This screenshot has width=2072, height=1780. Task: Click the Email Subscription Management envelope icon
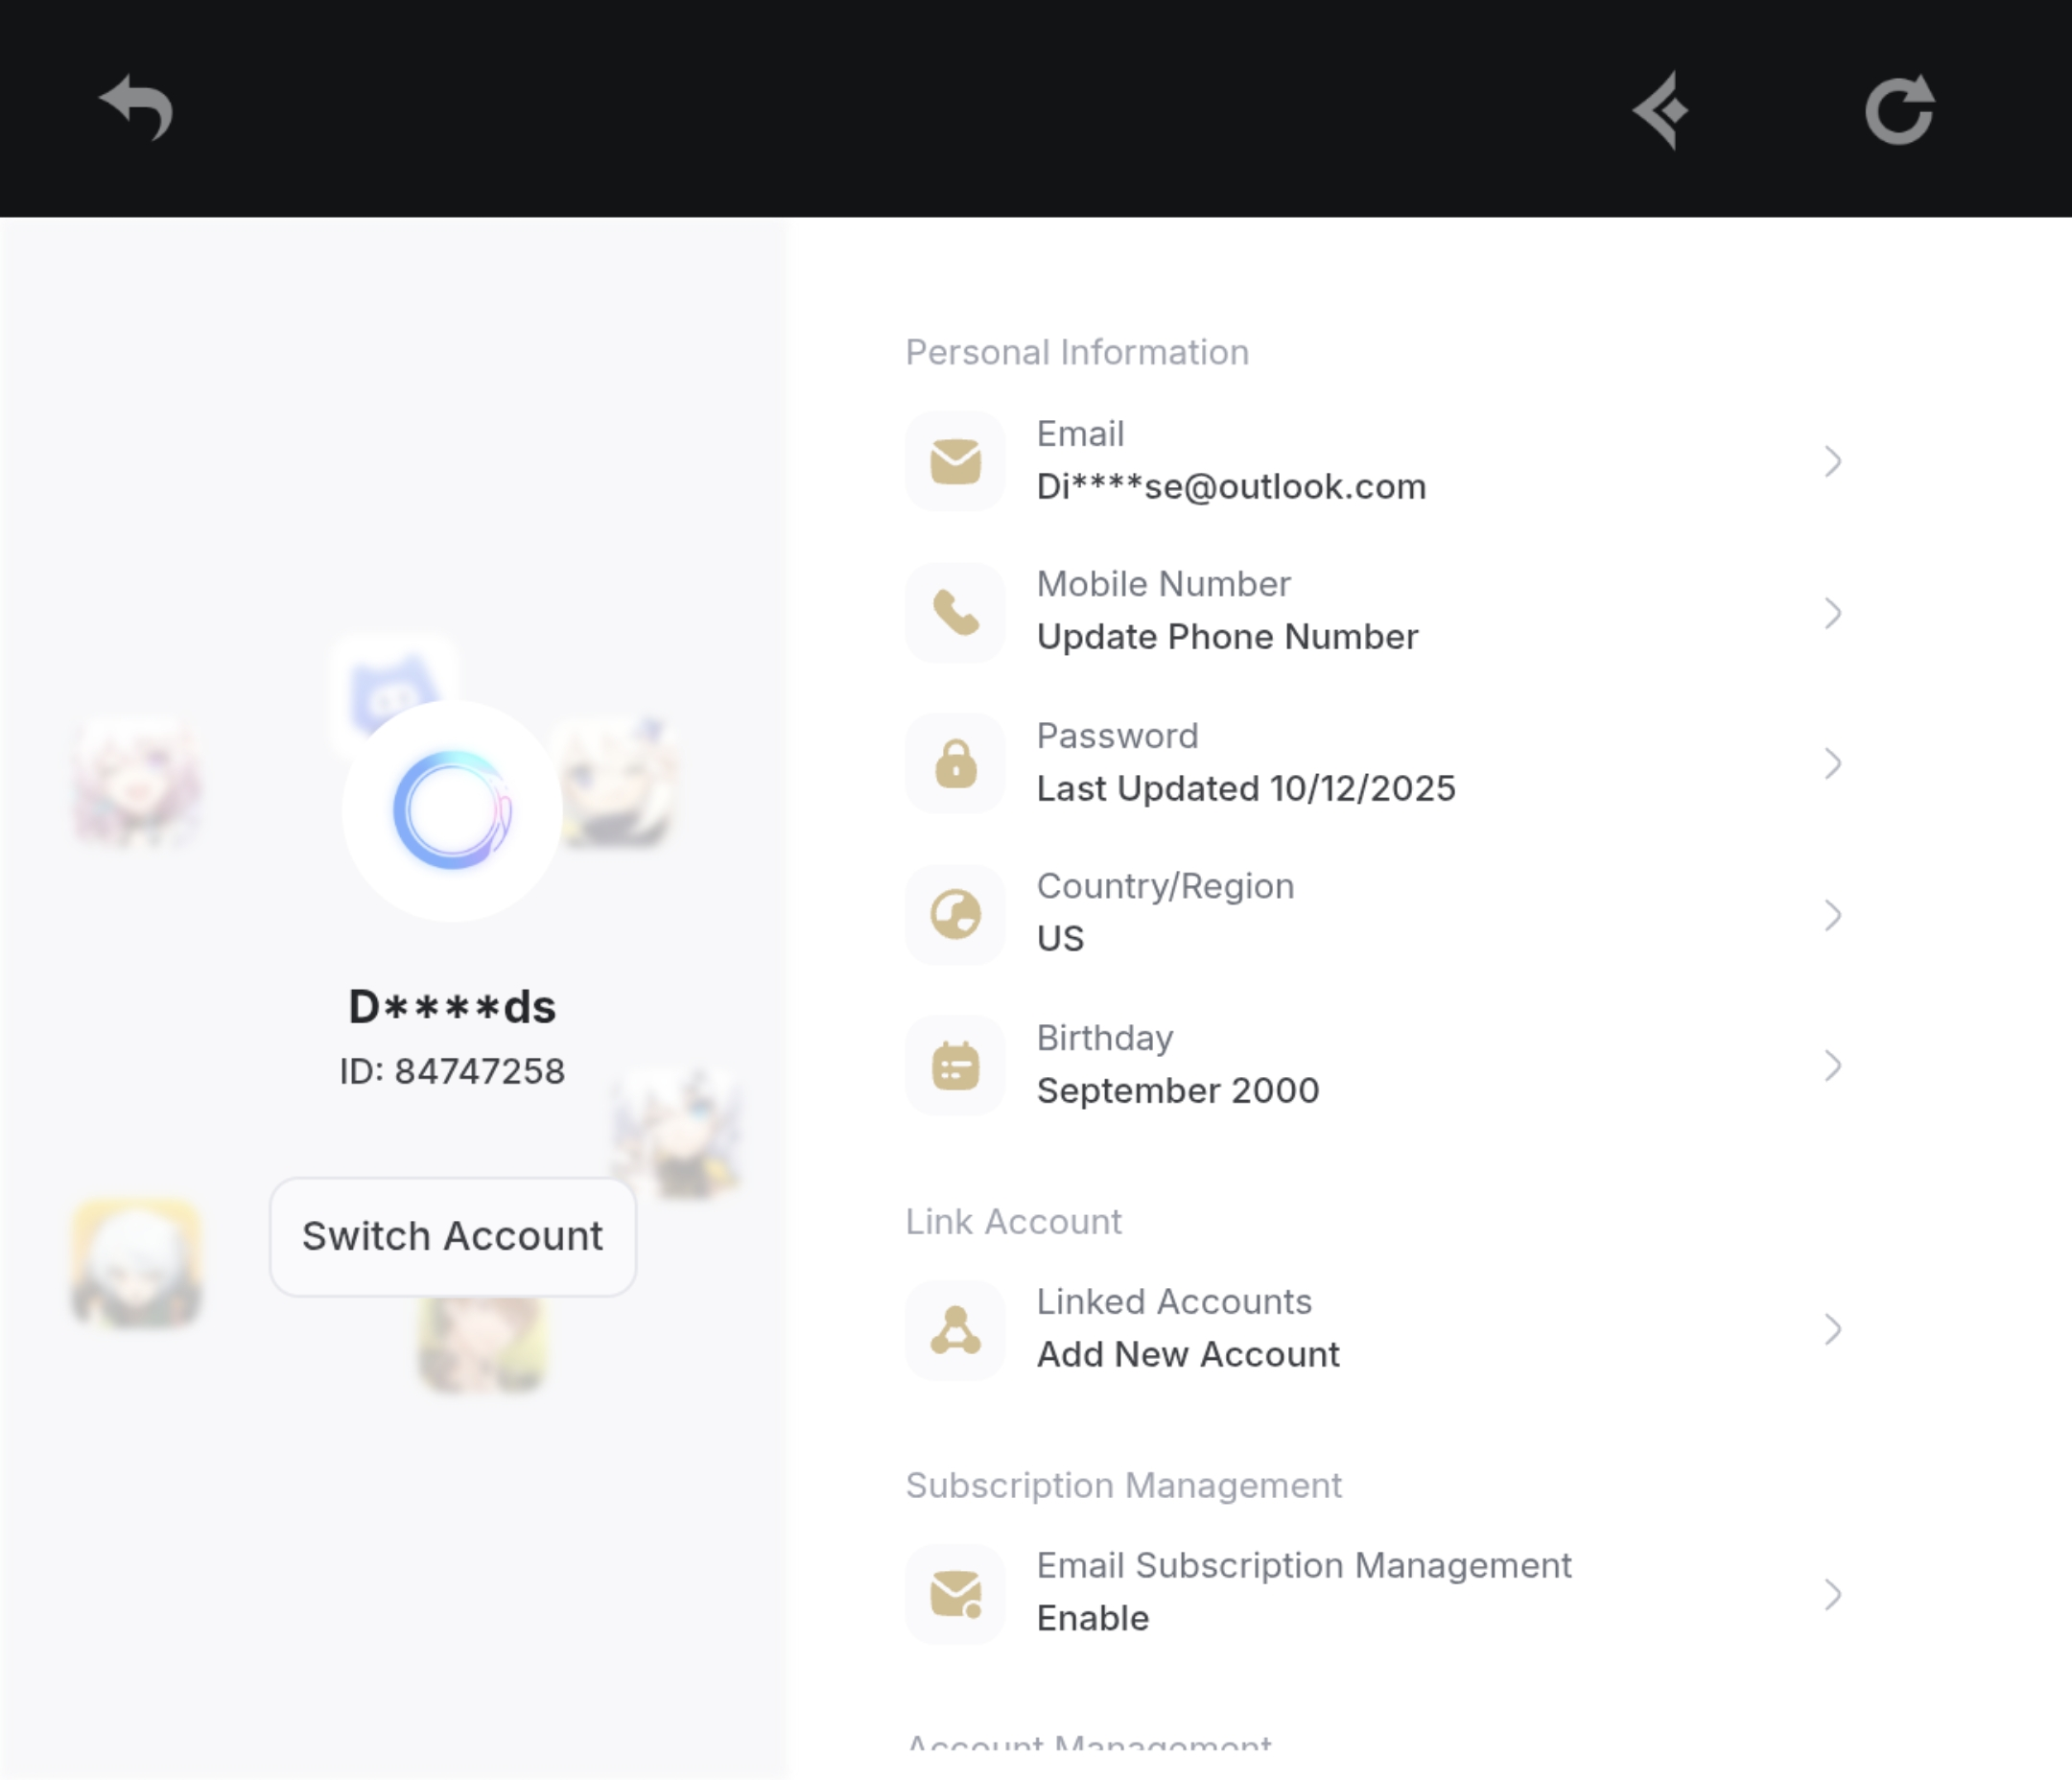(955, 1594)
